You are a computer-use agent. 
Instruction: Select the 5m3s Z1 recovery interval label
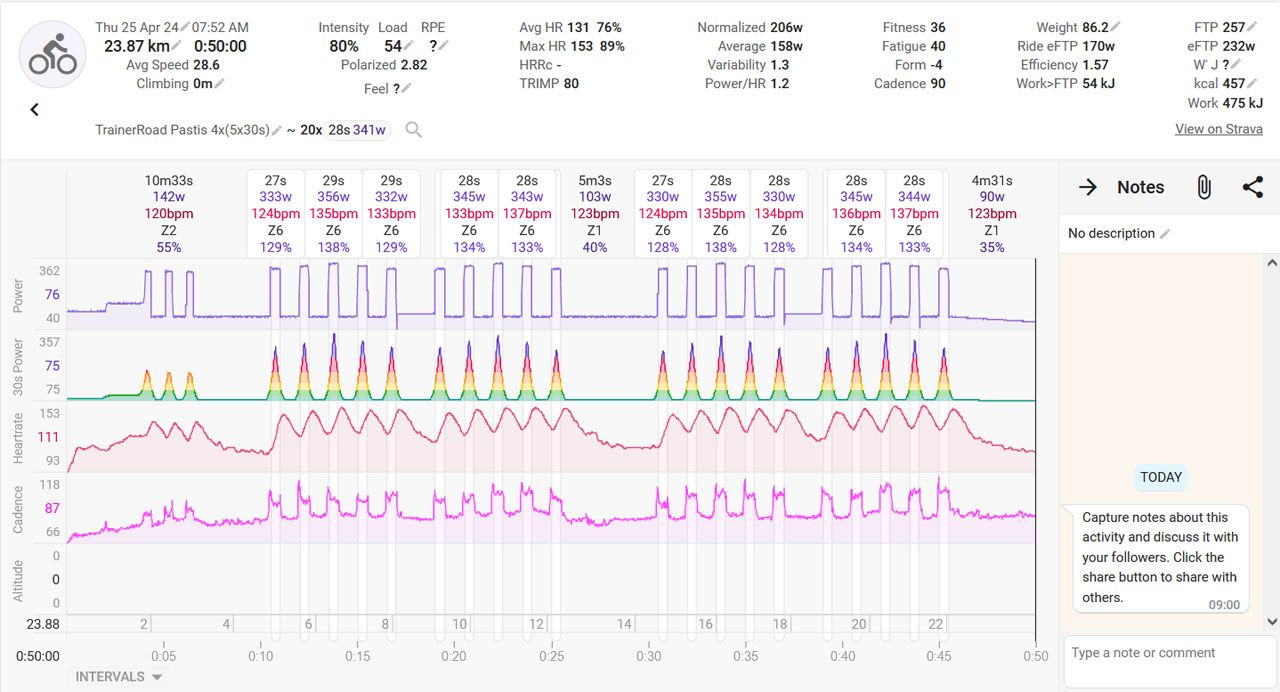pyautogui.click(x=594, y=214)
